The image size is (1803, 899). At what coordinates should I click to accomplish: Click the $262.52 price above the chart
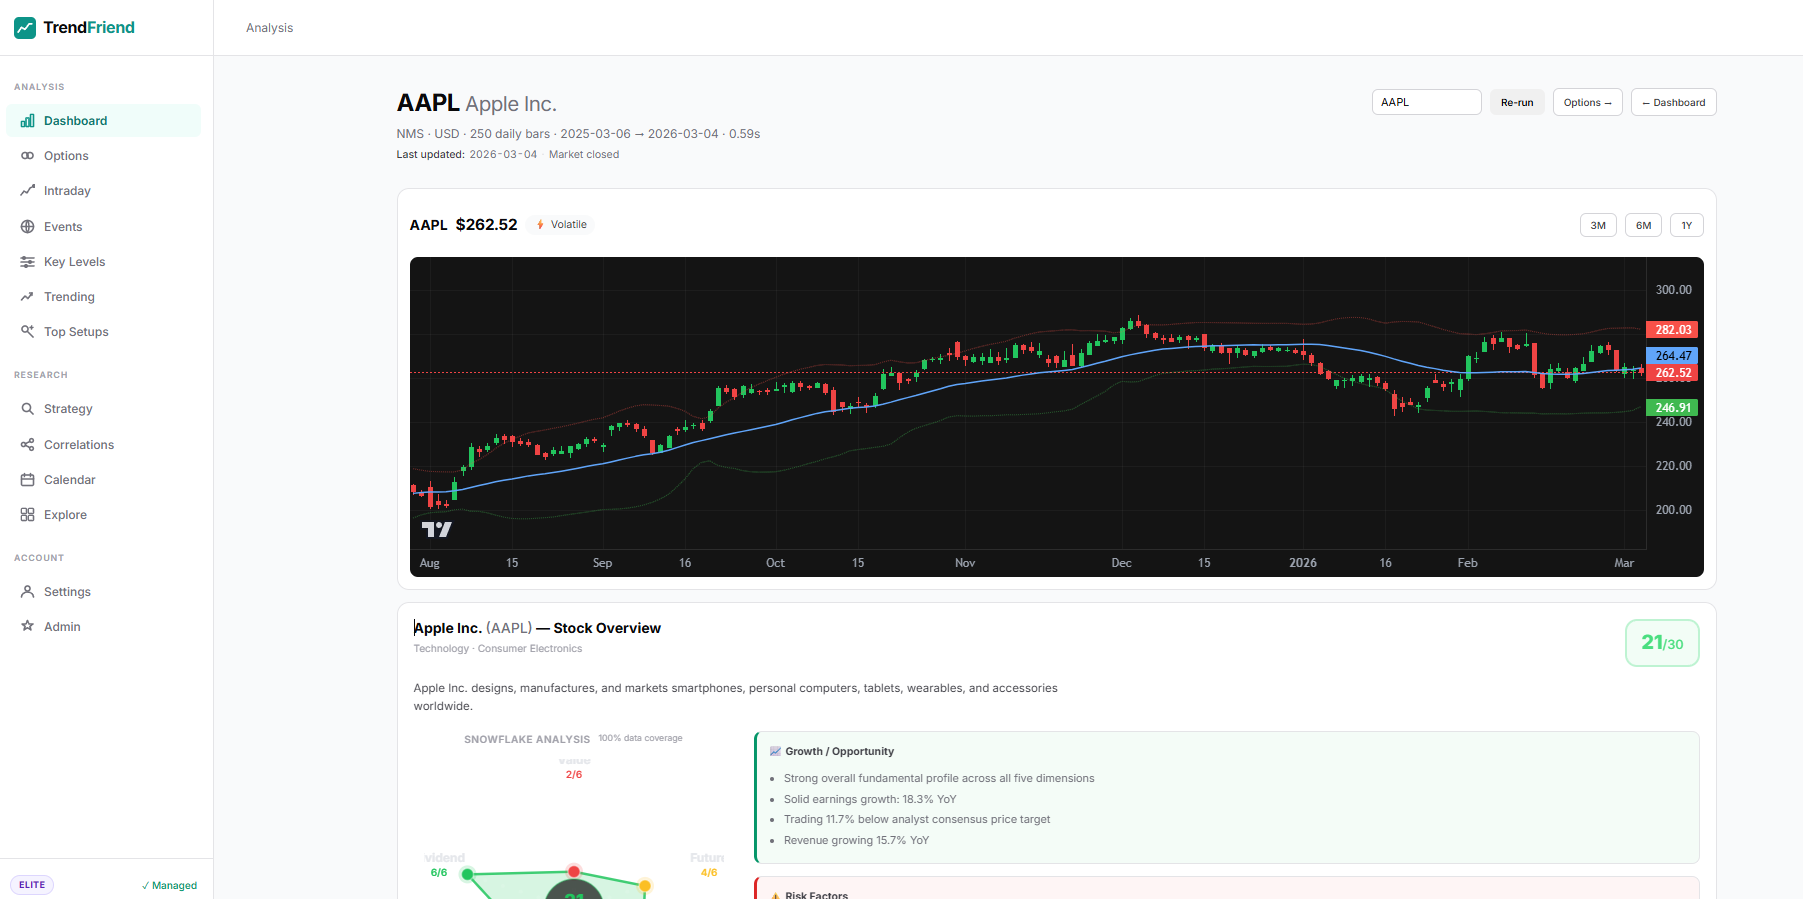pos(487,225)
